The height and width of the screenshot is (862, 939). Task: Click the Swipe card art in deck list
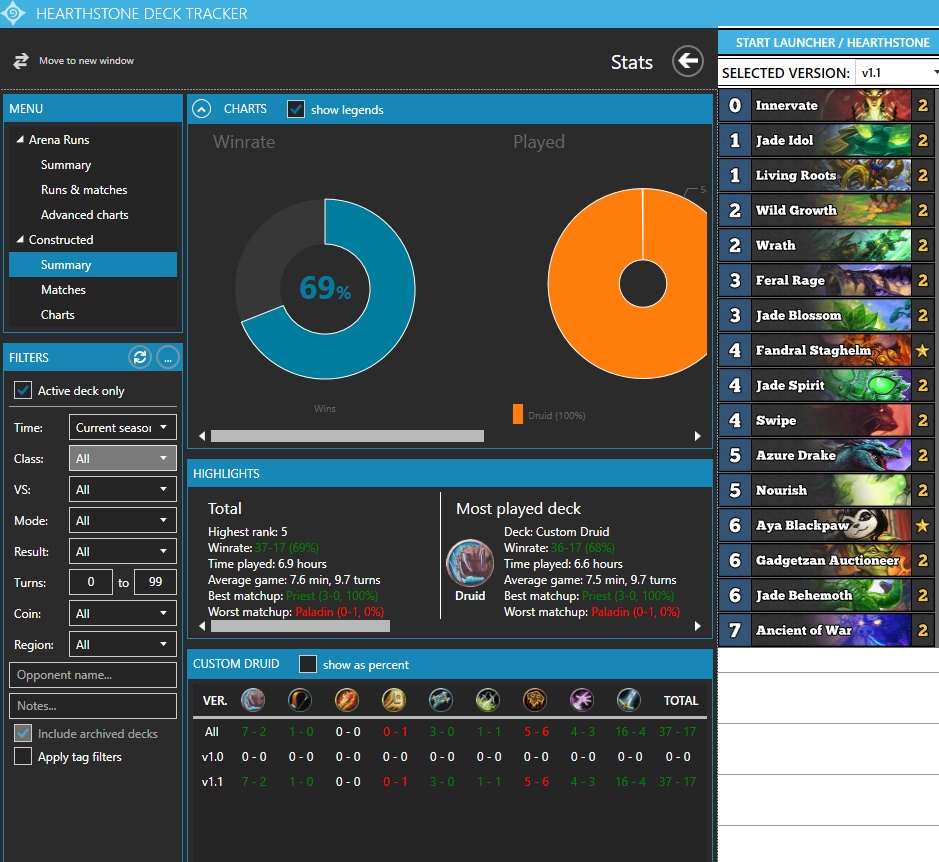tap(868, 421)
